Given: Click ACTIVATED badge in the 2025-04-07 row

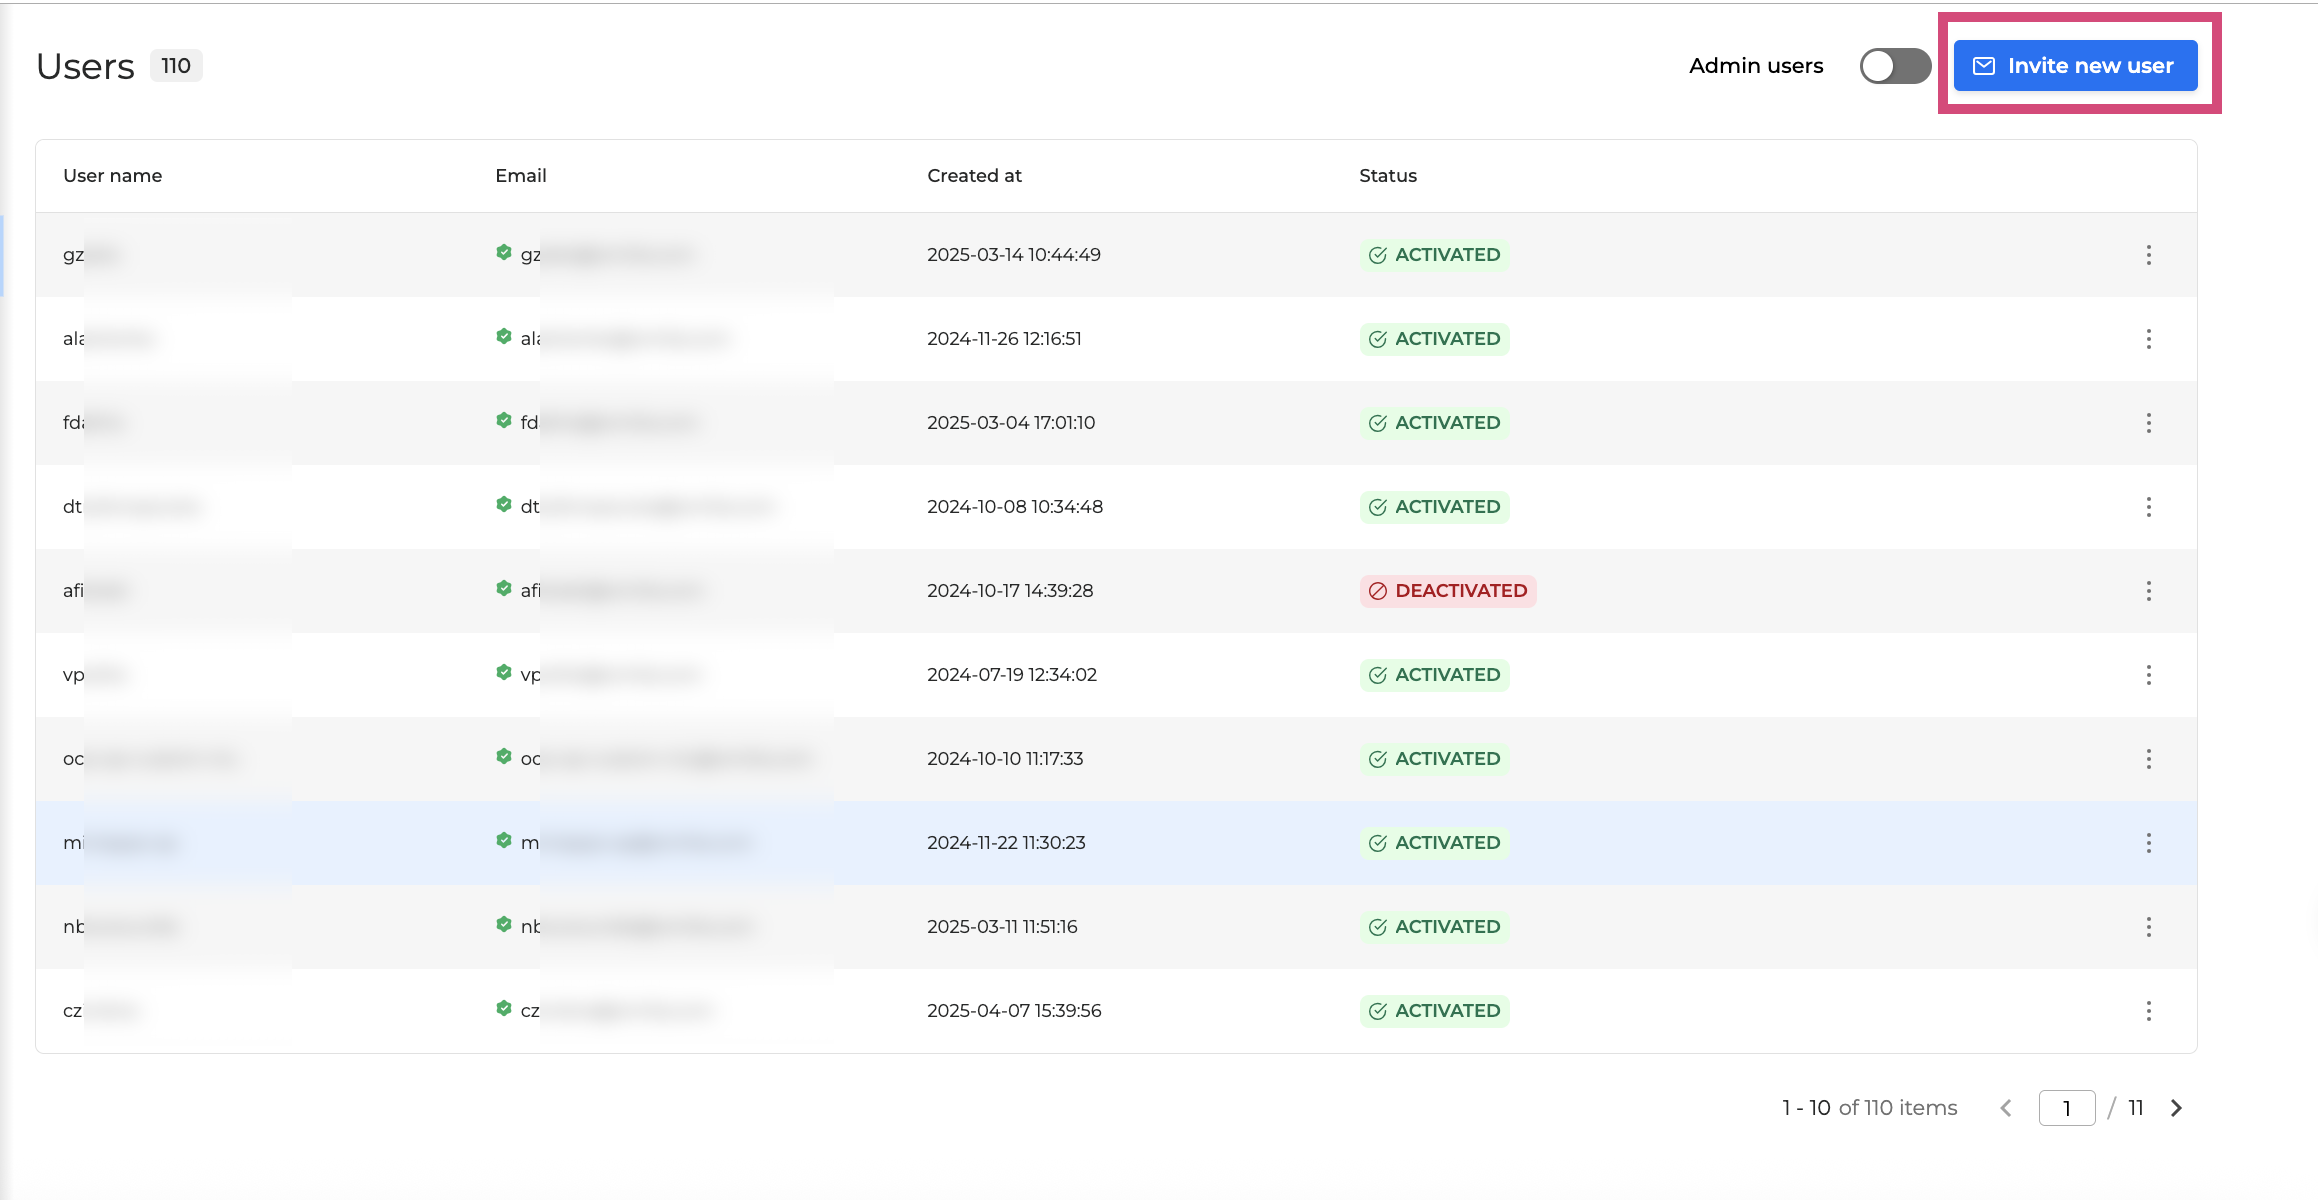Looking at the screenshot, I should click(x=1434, y=1011).
